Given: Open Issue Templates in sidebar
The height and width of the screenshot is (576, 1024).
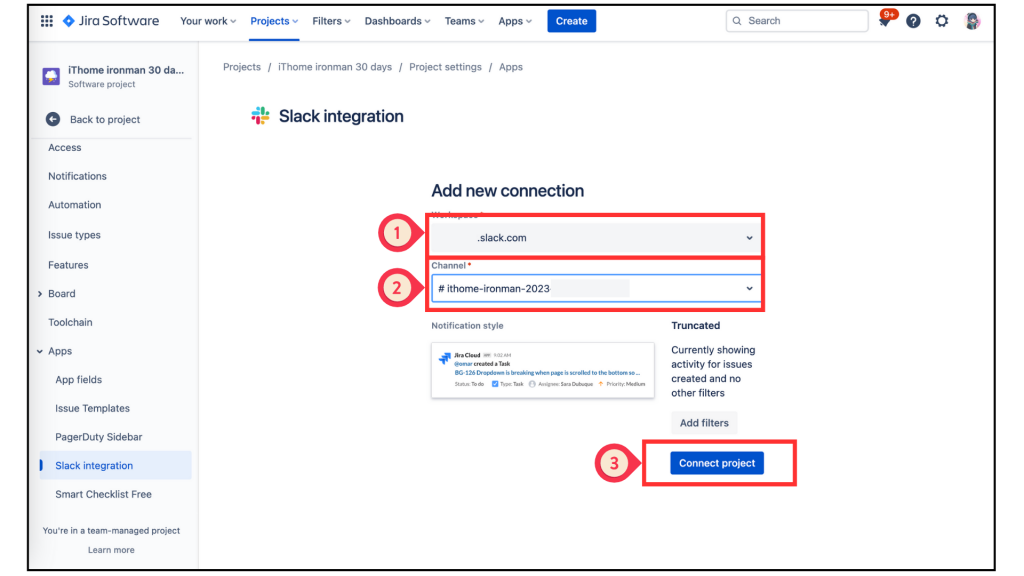Looking at the screenshot, I should [92, 409].
